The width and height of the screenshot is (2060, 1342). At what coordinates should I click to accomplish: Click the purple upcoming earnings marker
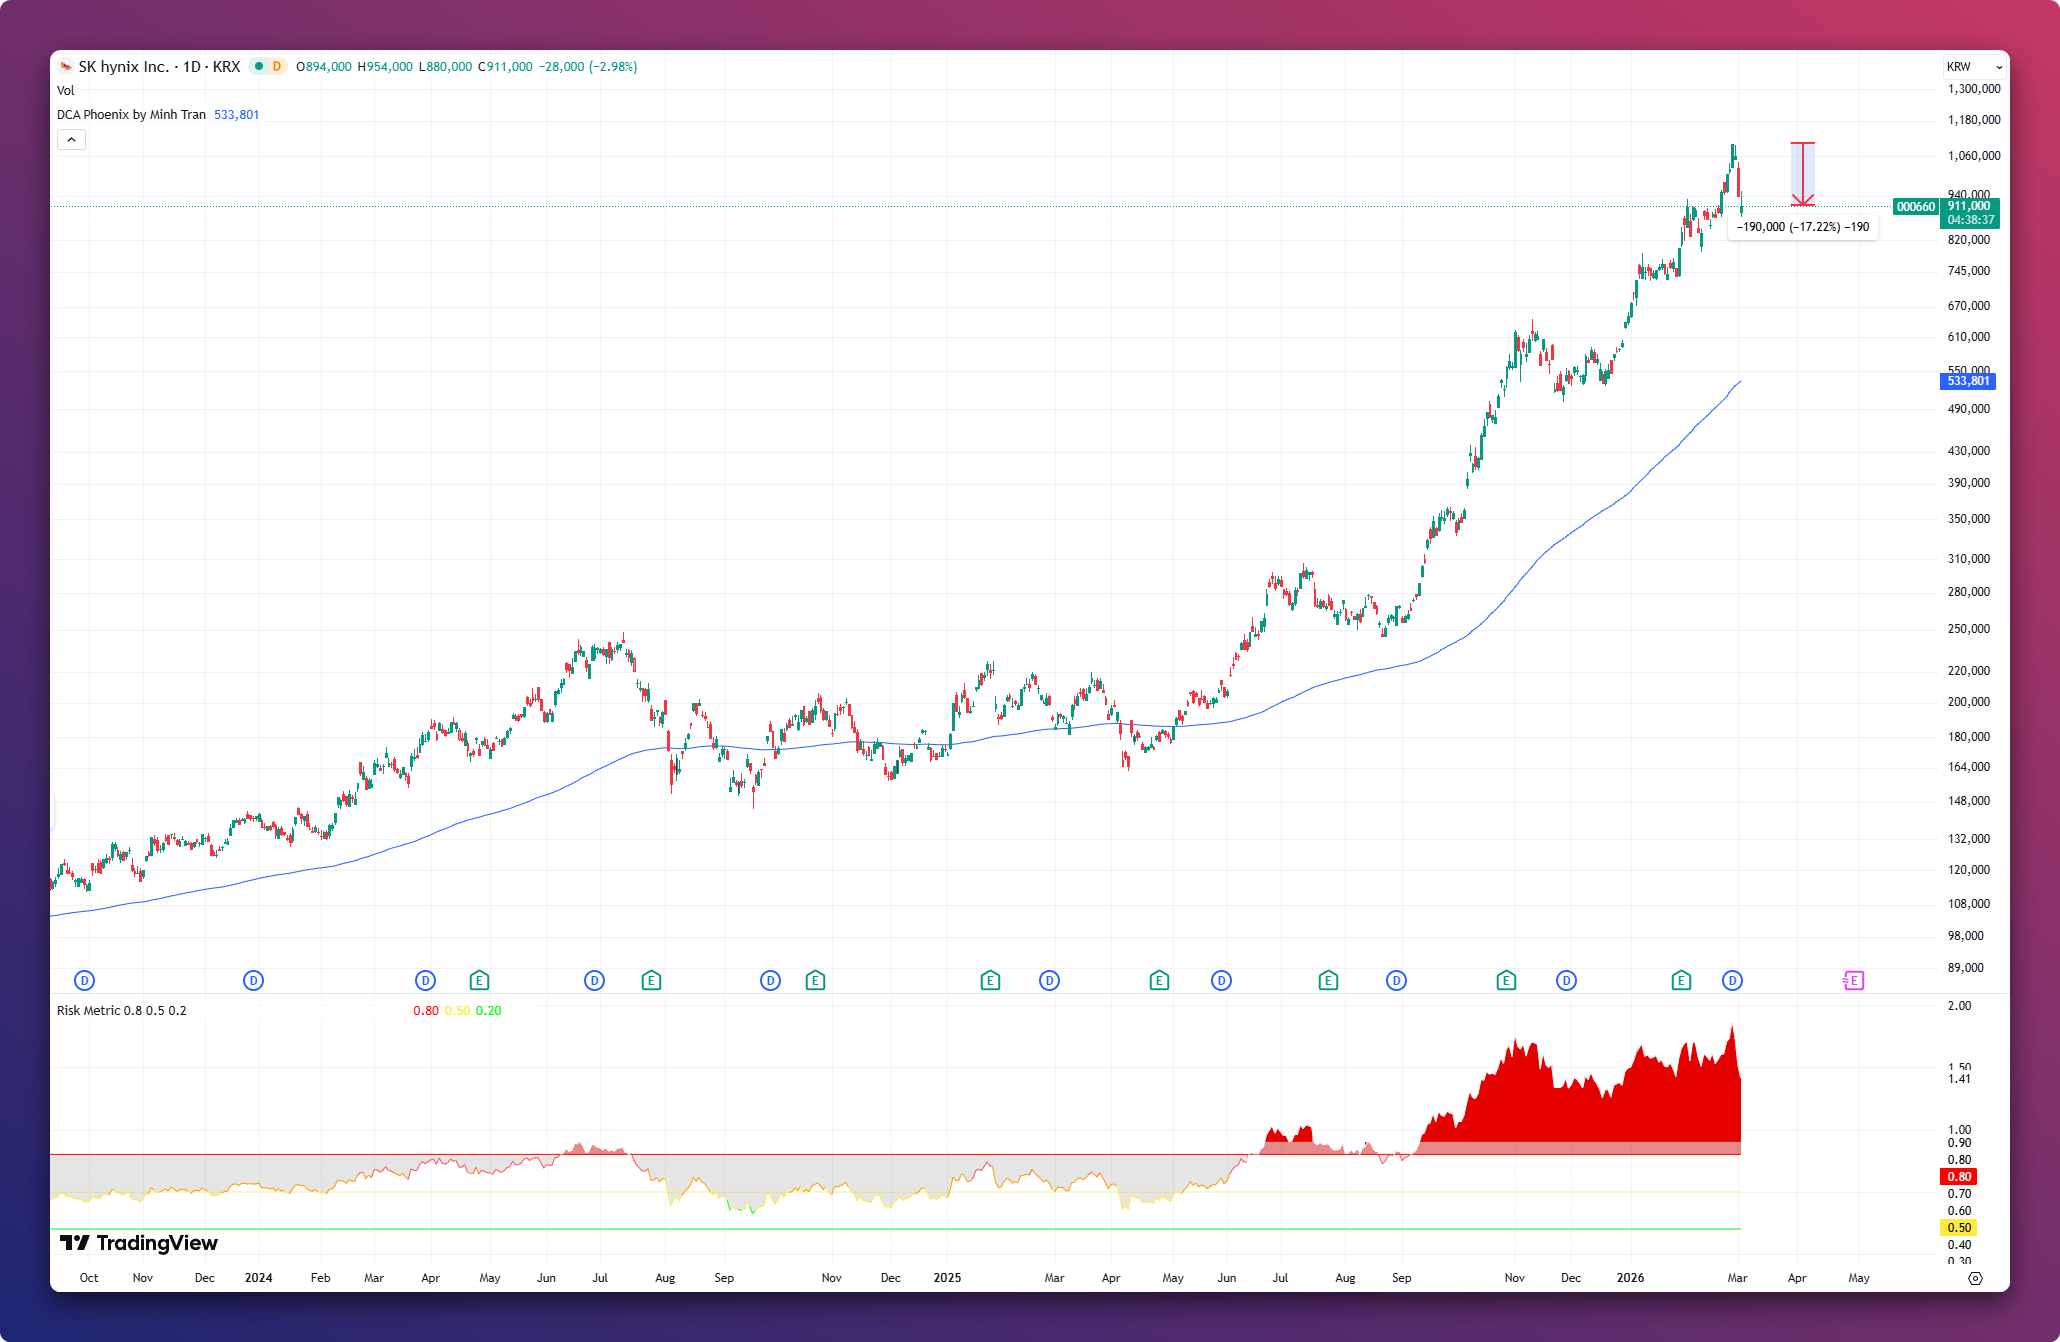[1853, 981]
